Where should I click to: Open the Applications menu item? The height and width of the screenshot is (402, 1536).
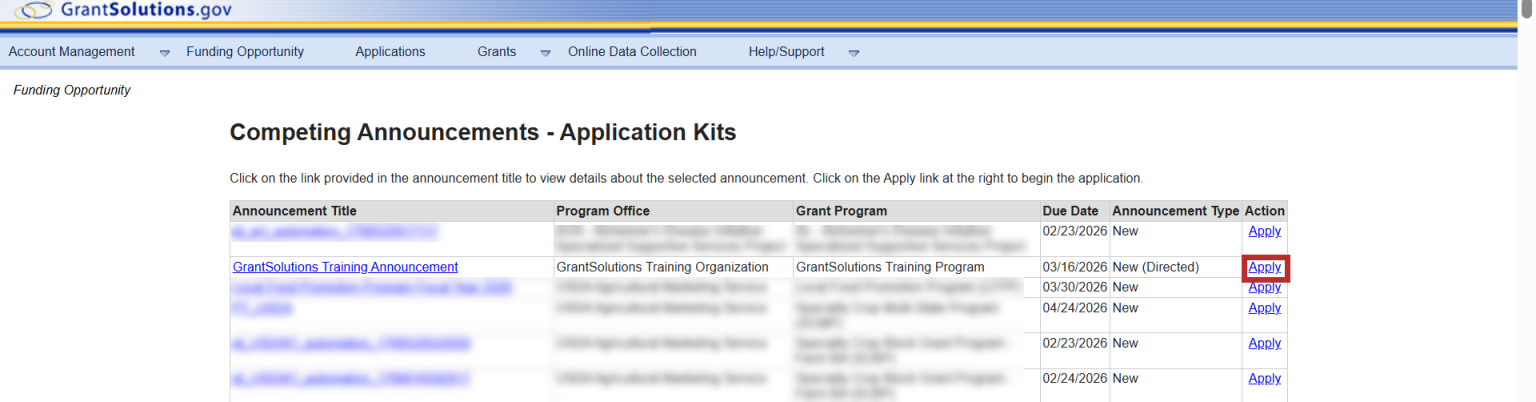(x=390, y=52)
